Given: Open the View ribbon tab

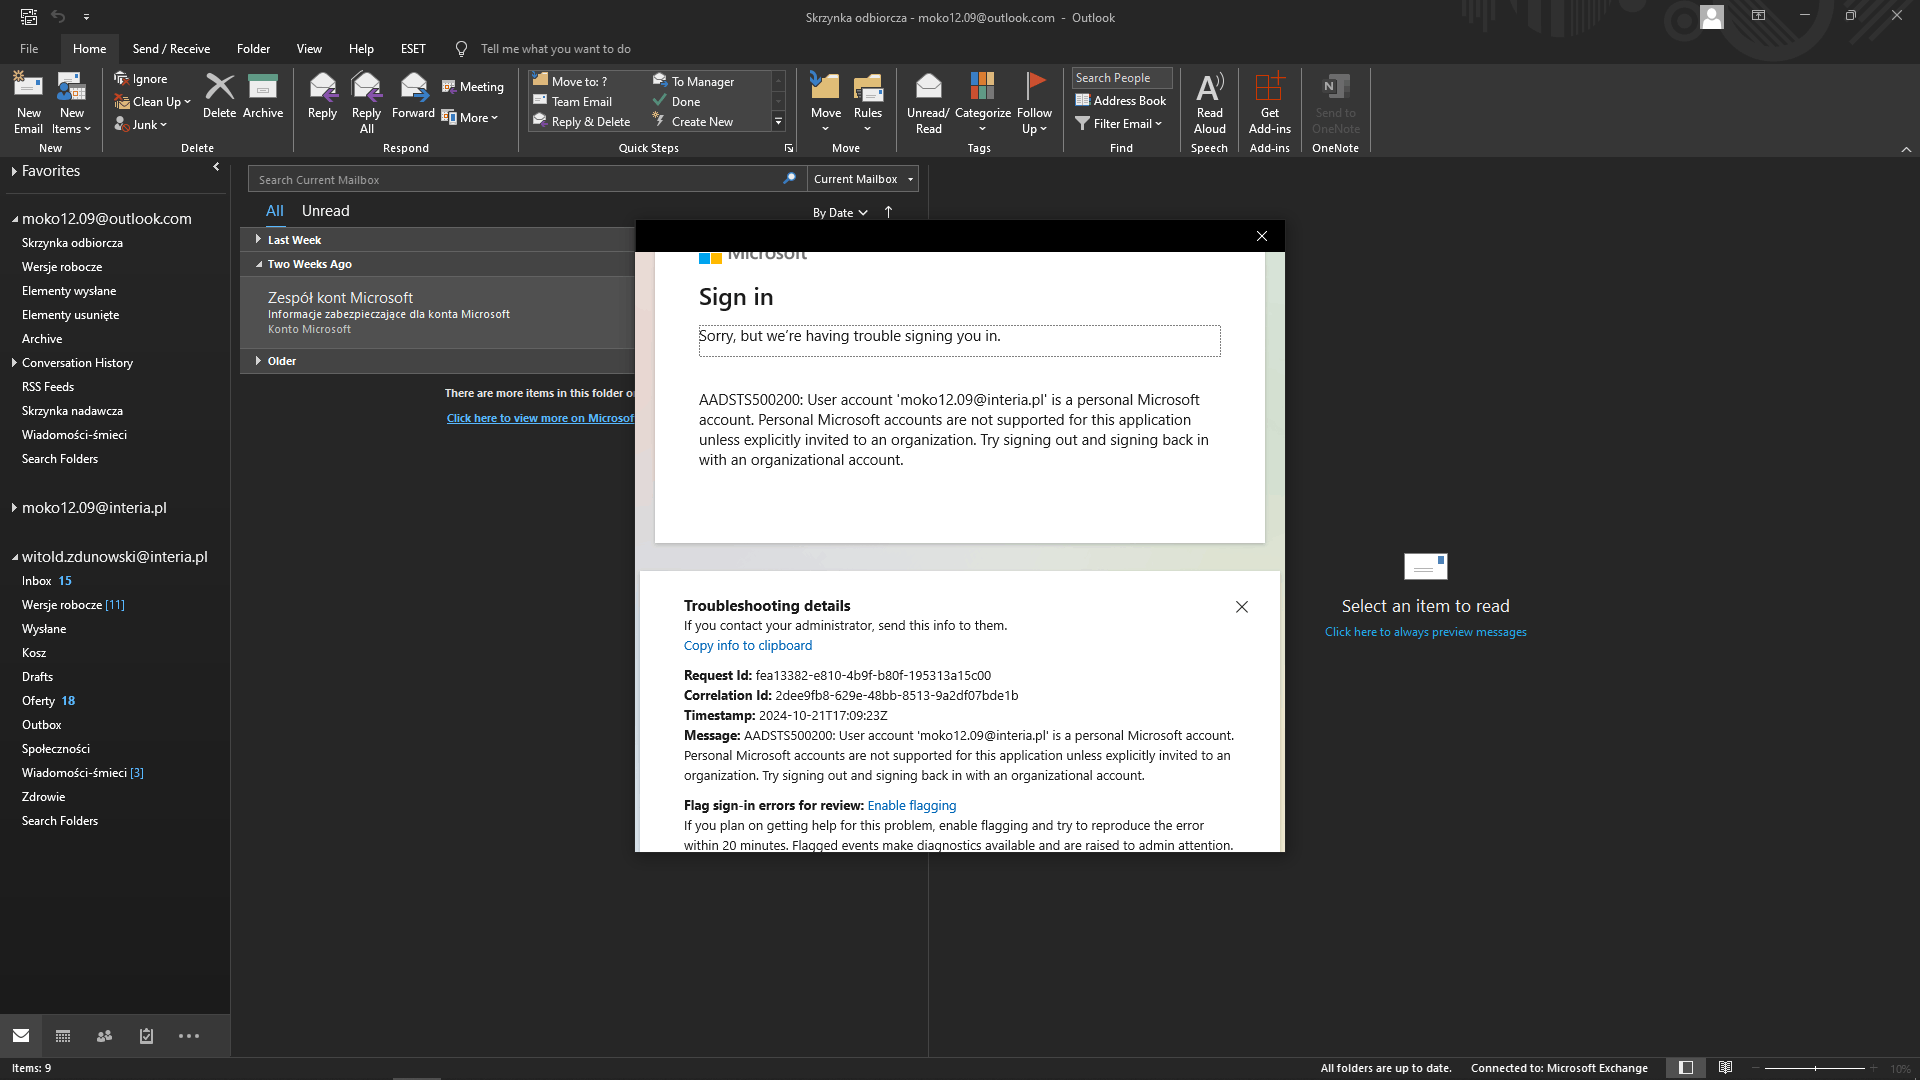Looking at the screenshot, I should click(309, 48).
